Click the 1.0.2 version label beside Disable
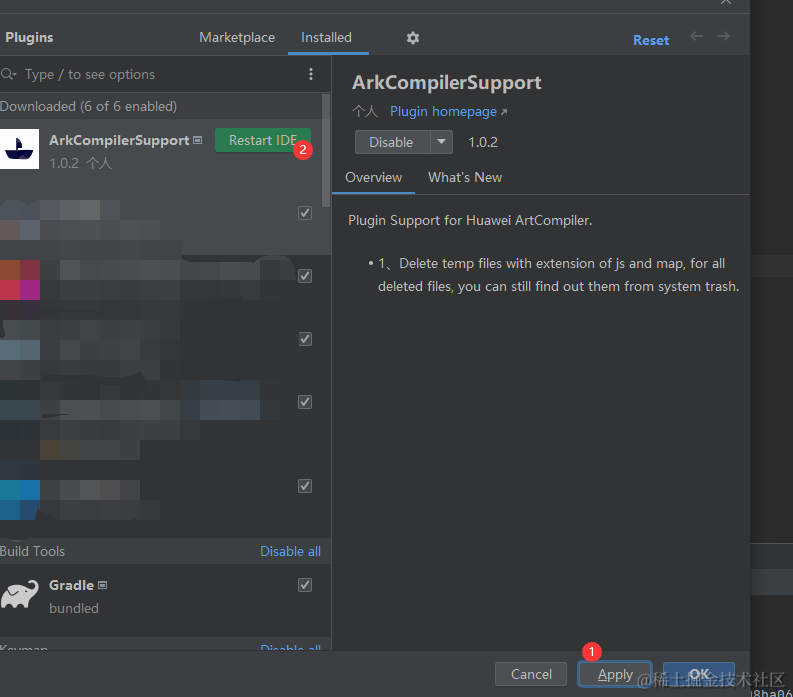 482,142
